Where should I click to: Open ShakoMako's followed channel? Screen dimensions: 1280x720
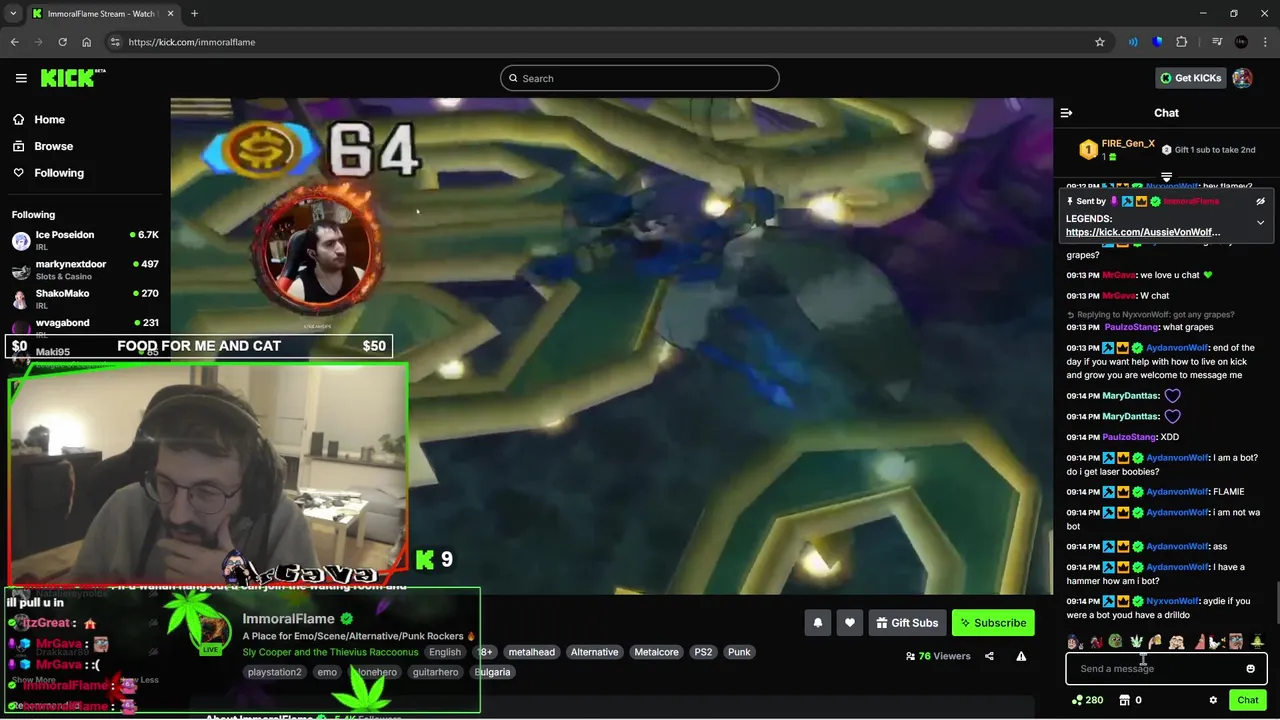[85, 299]
